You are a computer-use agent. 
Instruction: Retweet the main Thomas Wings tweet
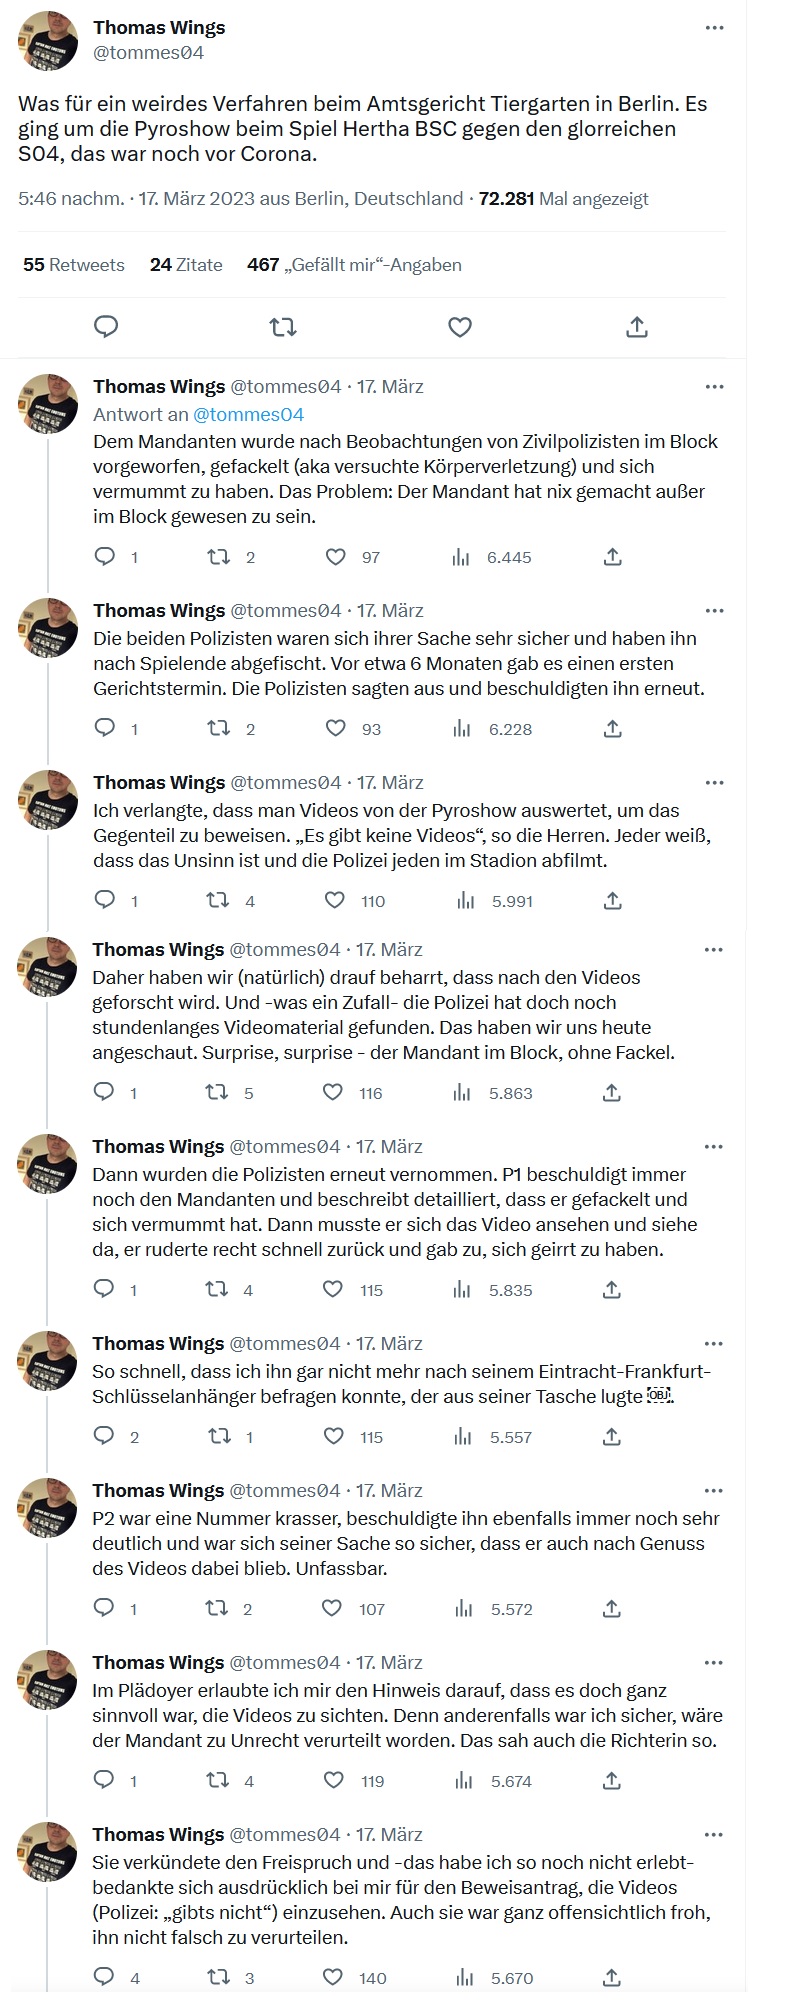tap(283, 327)
